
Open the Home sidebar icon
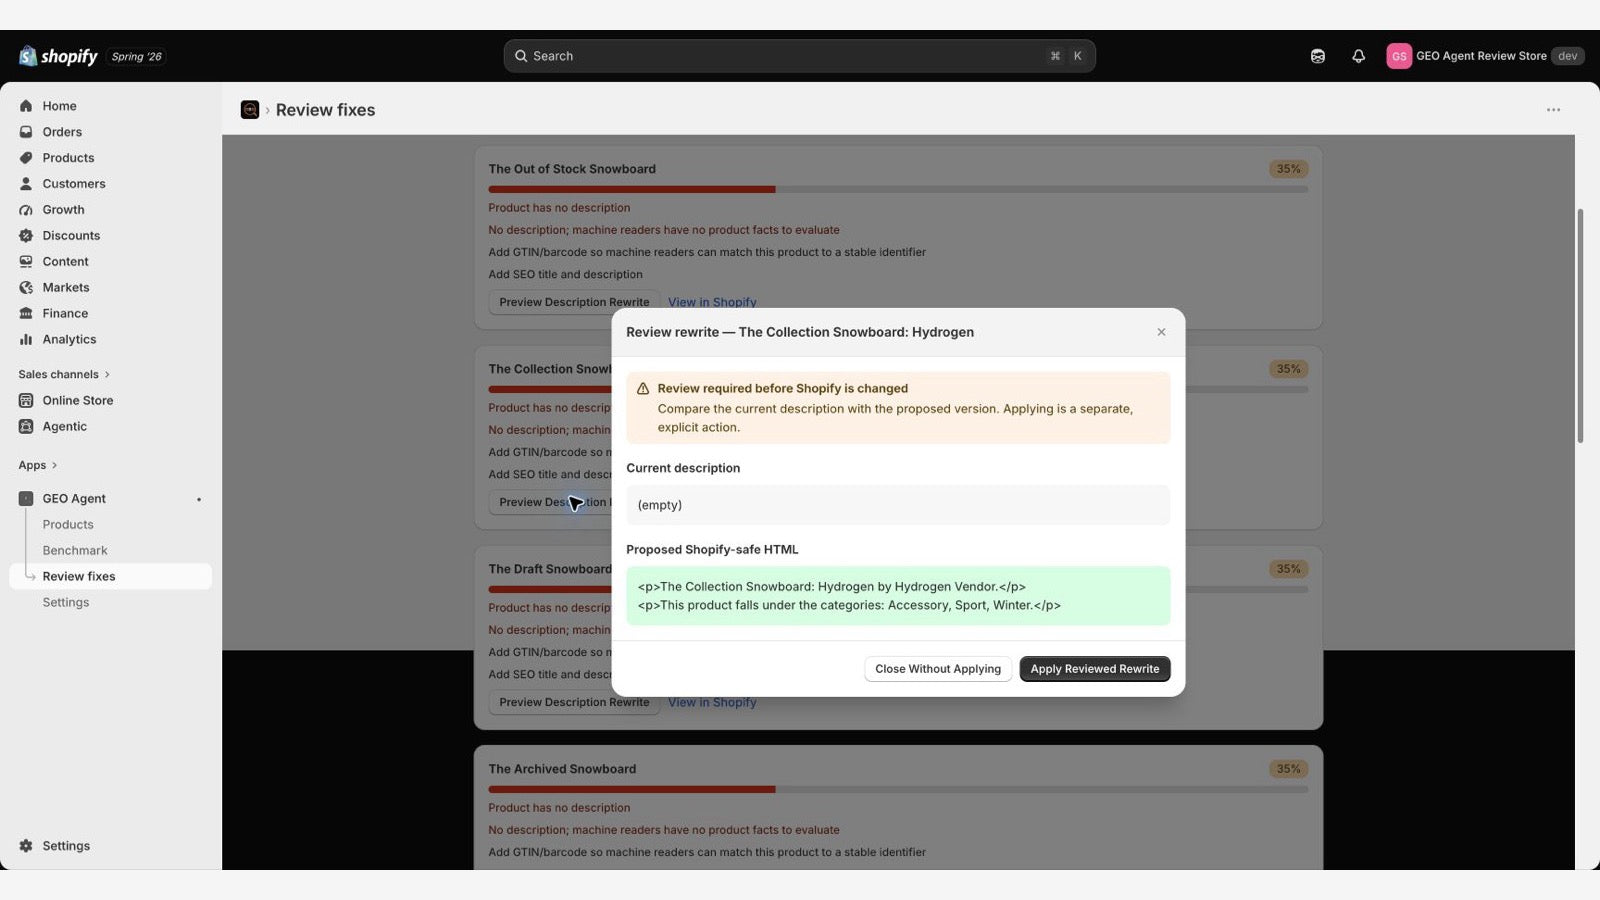pyautogui.click(x=26, y=106)
